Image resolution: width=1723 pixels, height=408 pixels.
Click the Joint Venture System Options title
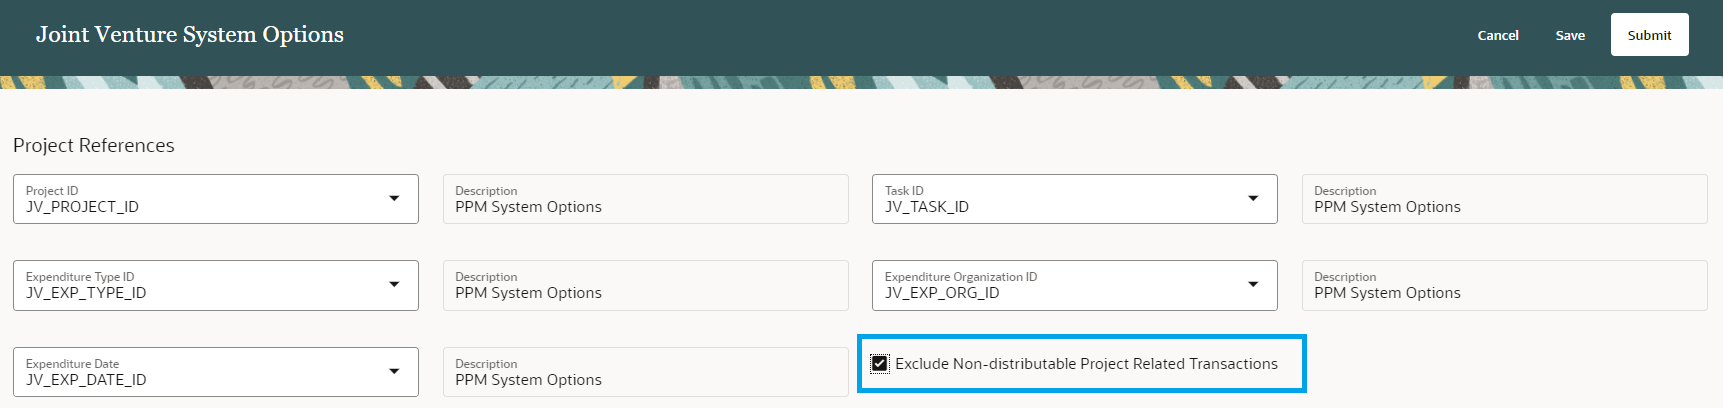coord(190,34)
